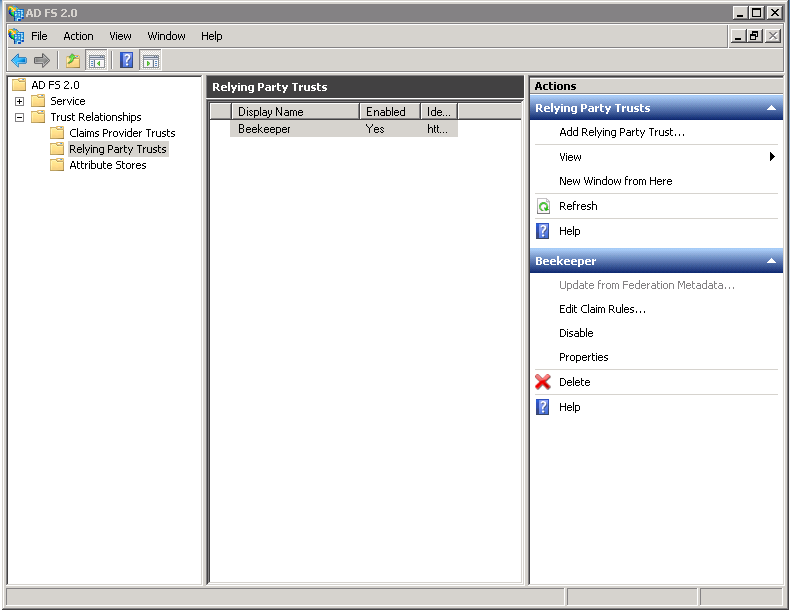Click the Claims Provider Trusts folder icon

pyautogui.click(x=57, y=132)
